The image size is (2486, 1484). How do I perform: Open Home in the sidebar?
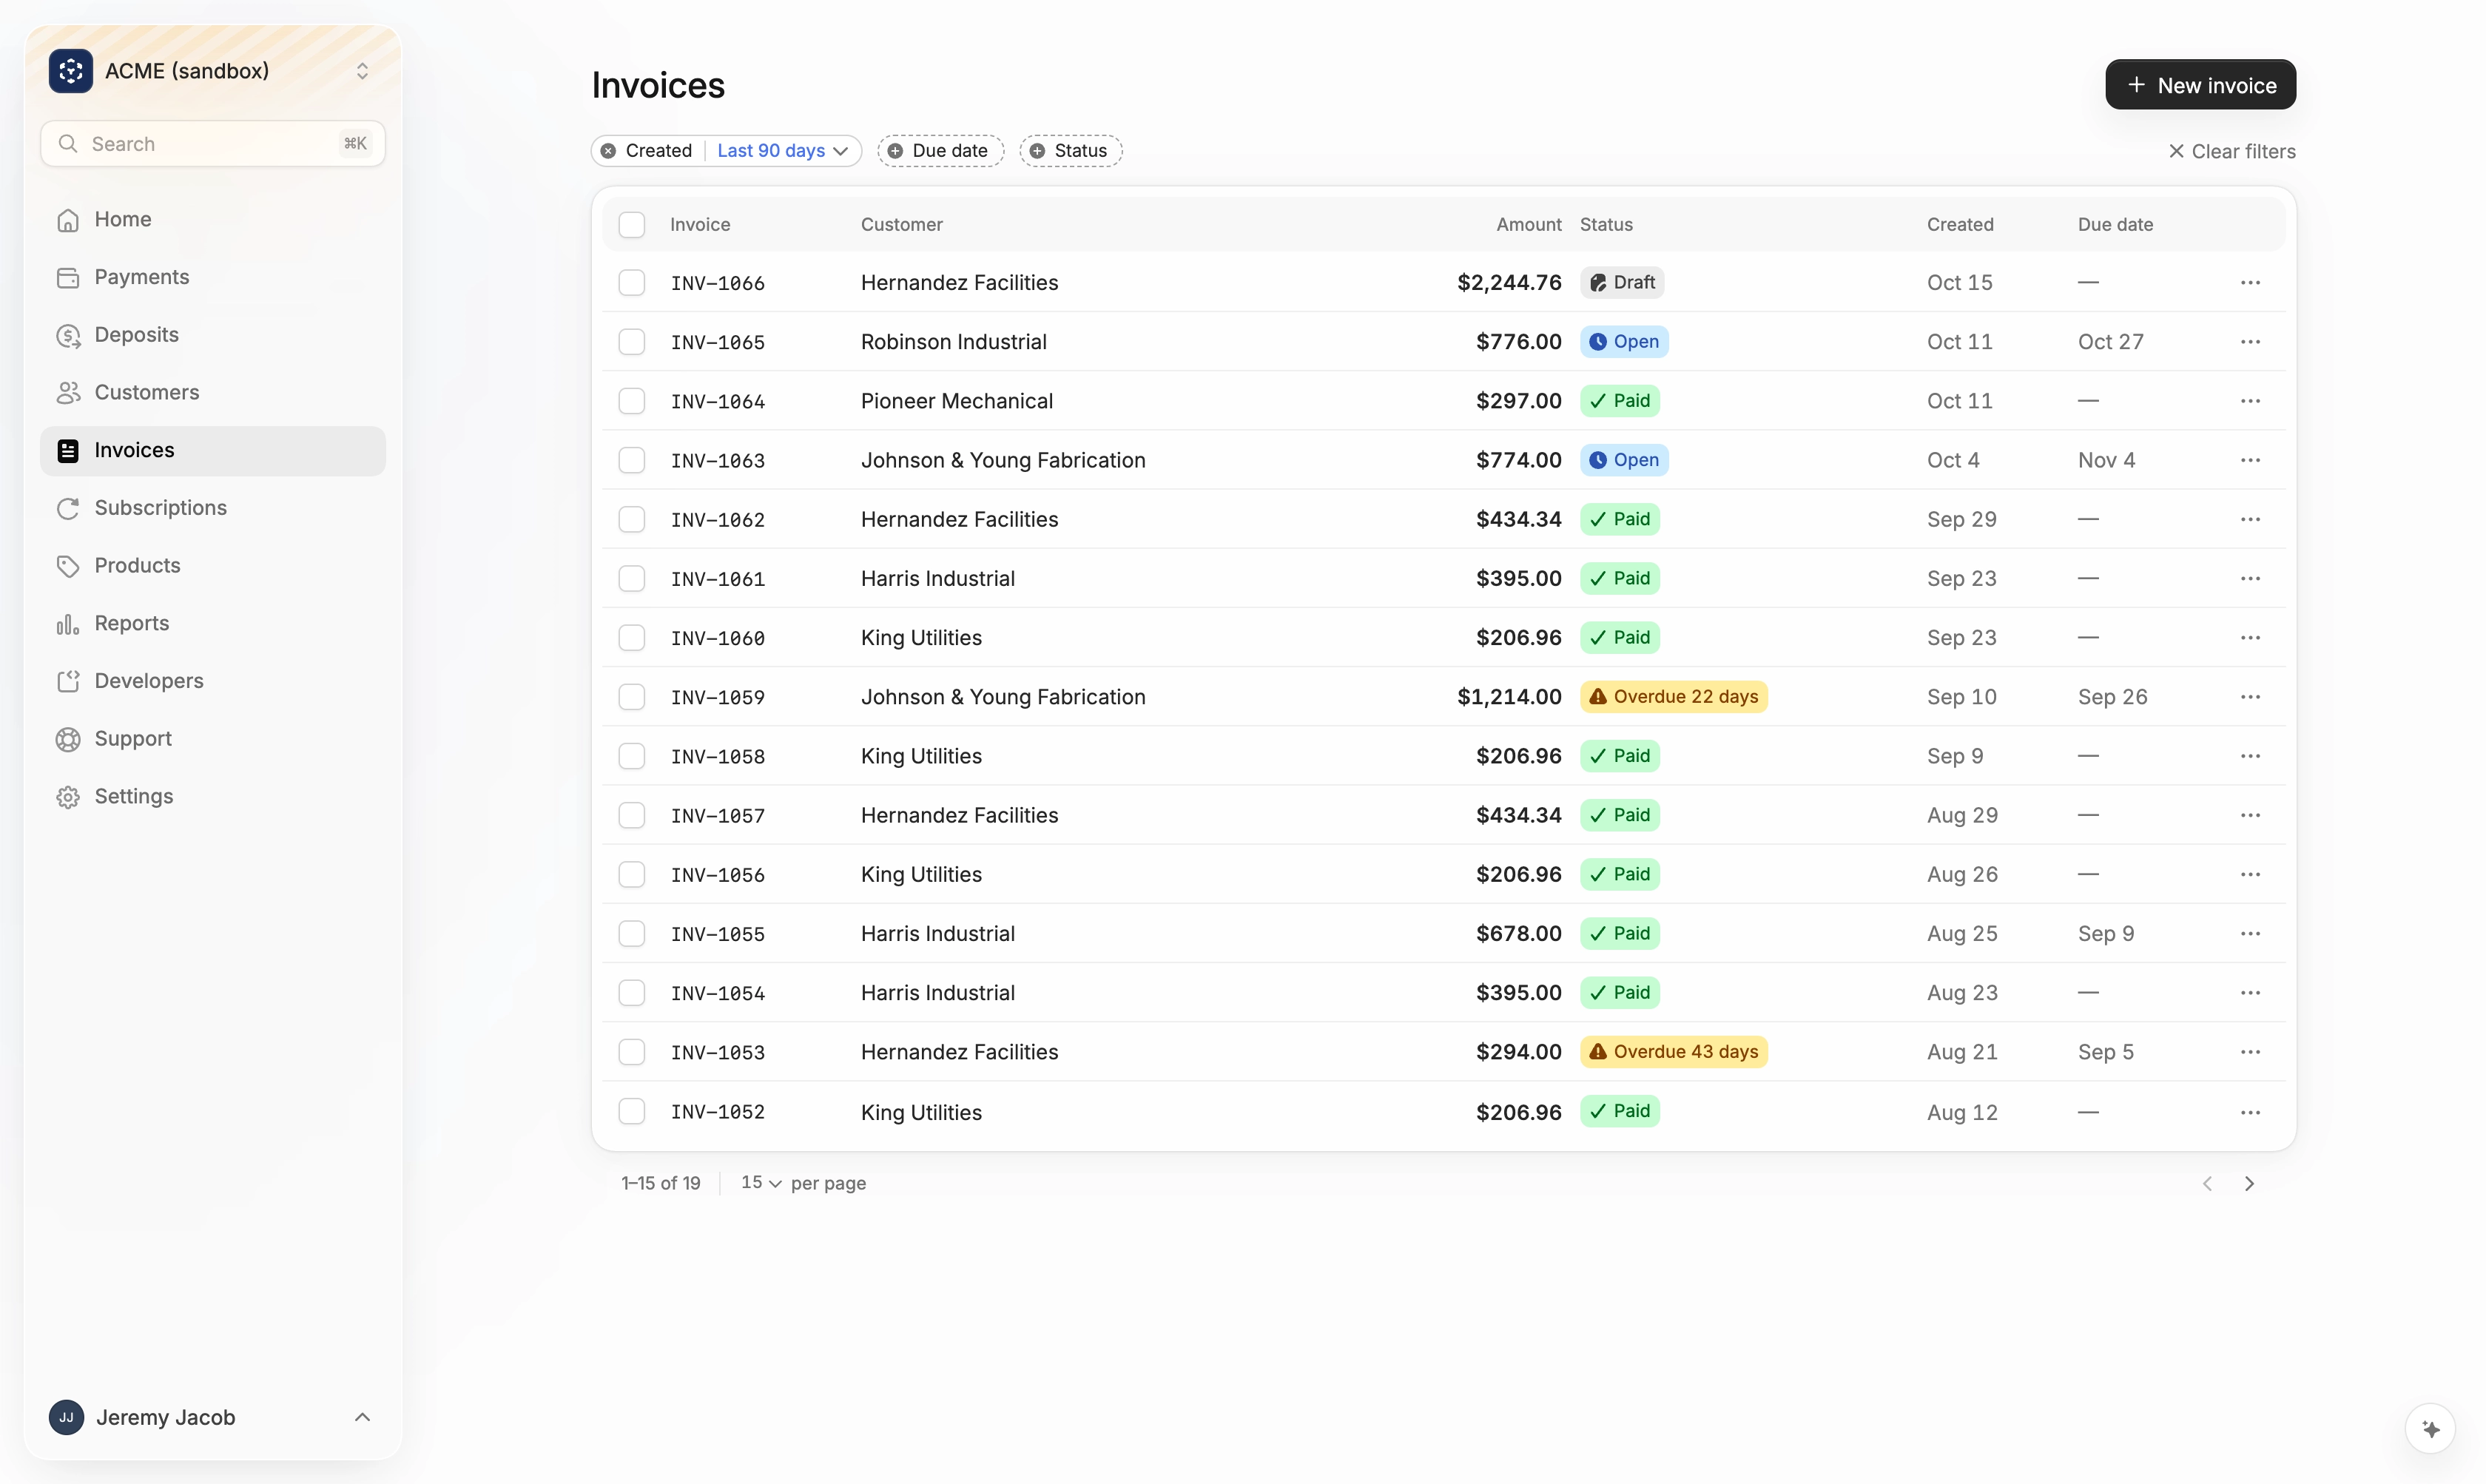pos(213,220)
